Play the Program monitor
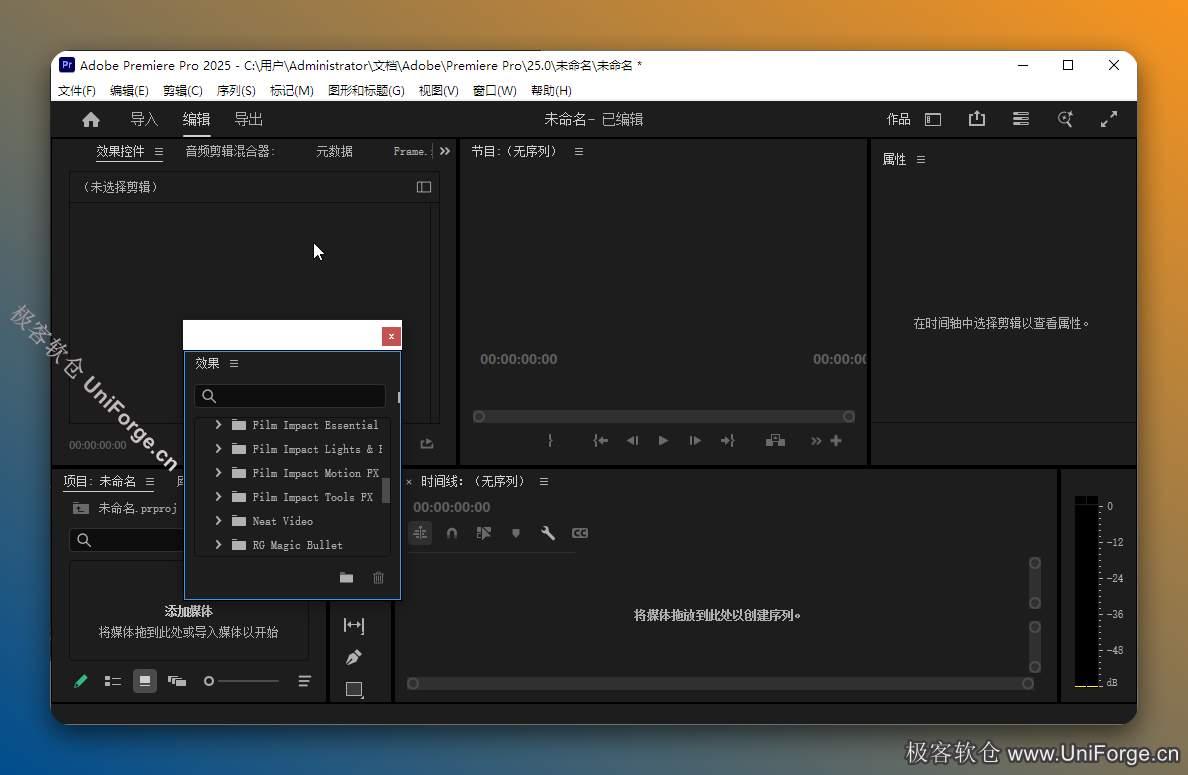1188x775 pixels. point(663,441)
